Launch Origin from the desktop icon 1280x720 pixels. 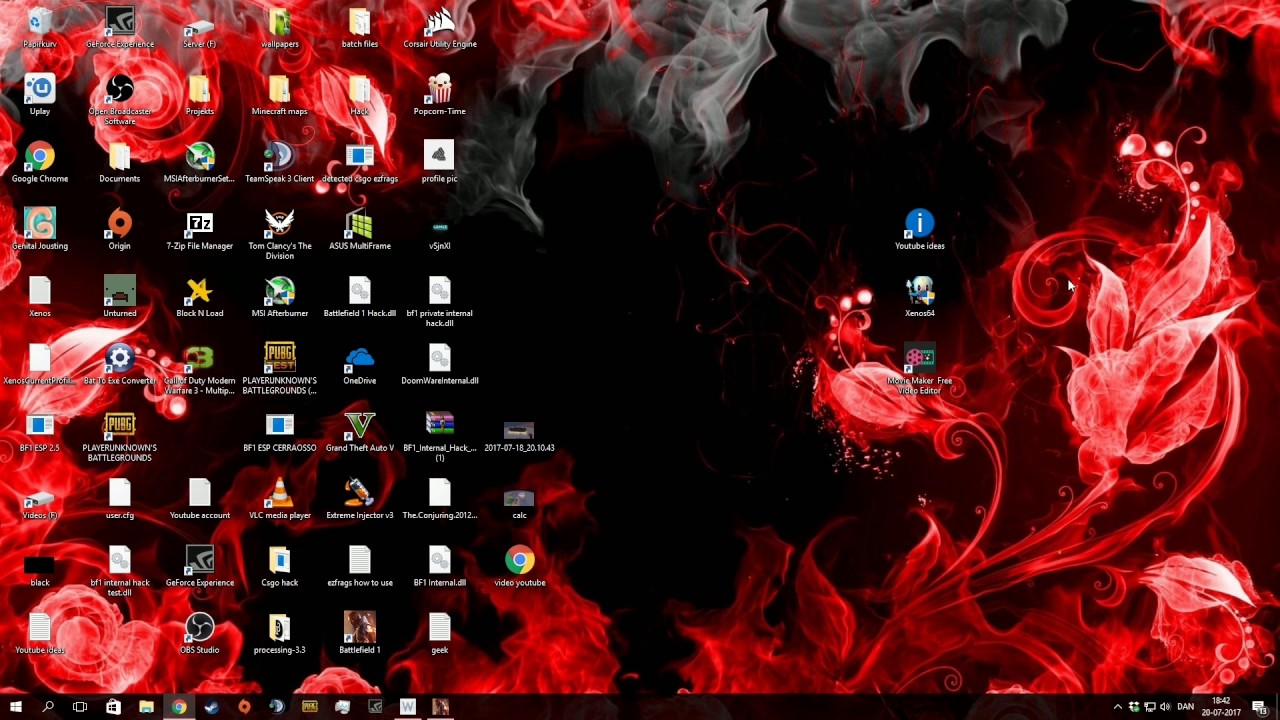pyautogui.click(x=119, y=229)
